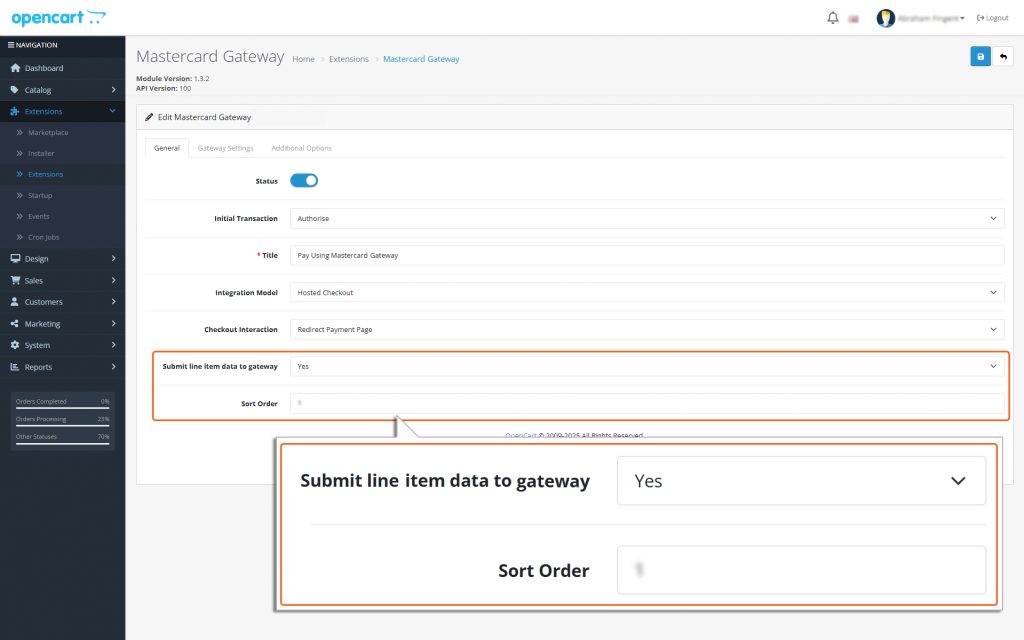Expand the Marketing menu
The height and width of the screenshot is (640, 1024).
coord(62,323)
